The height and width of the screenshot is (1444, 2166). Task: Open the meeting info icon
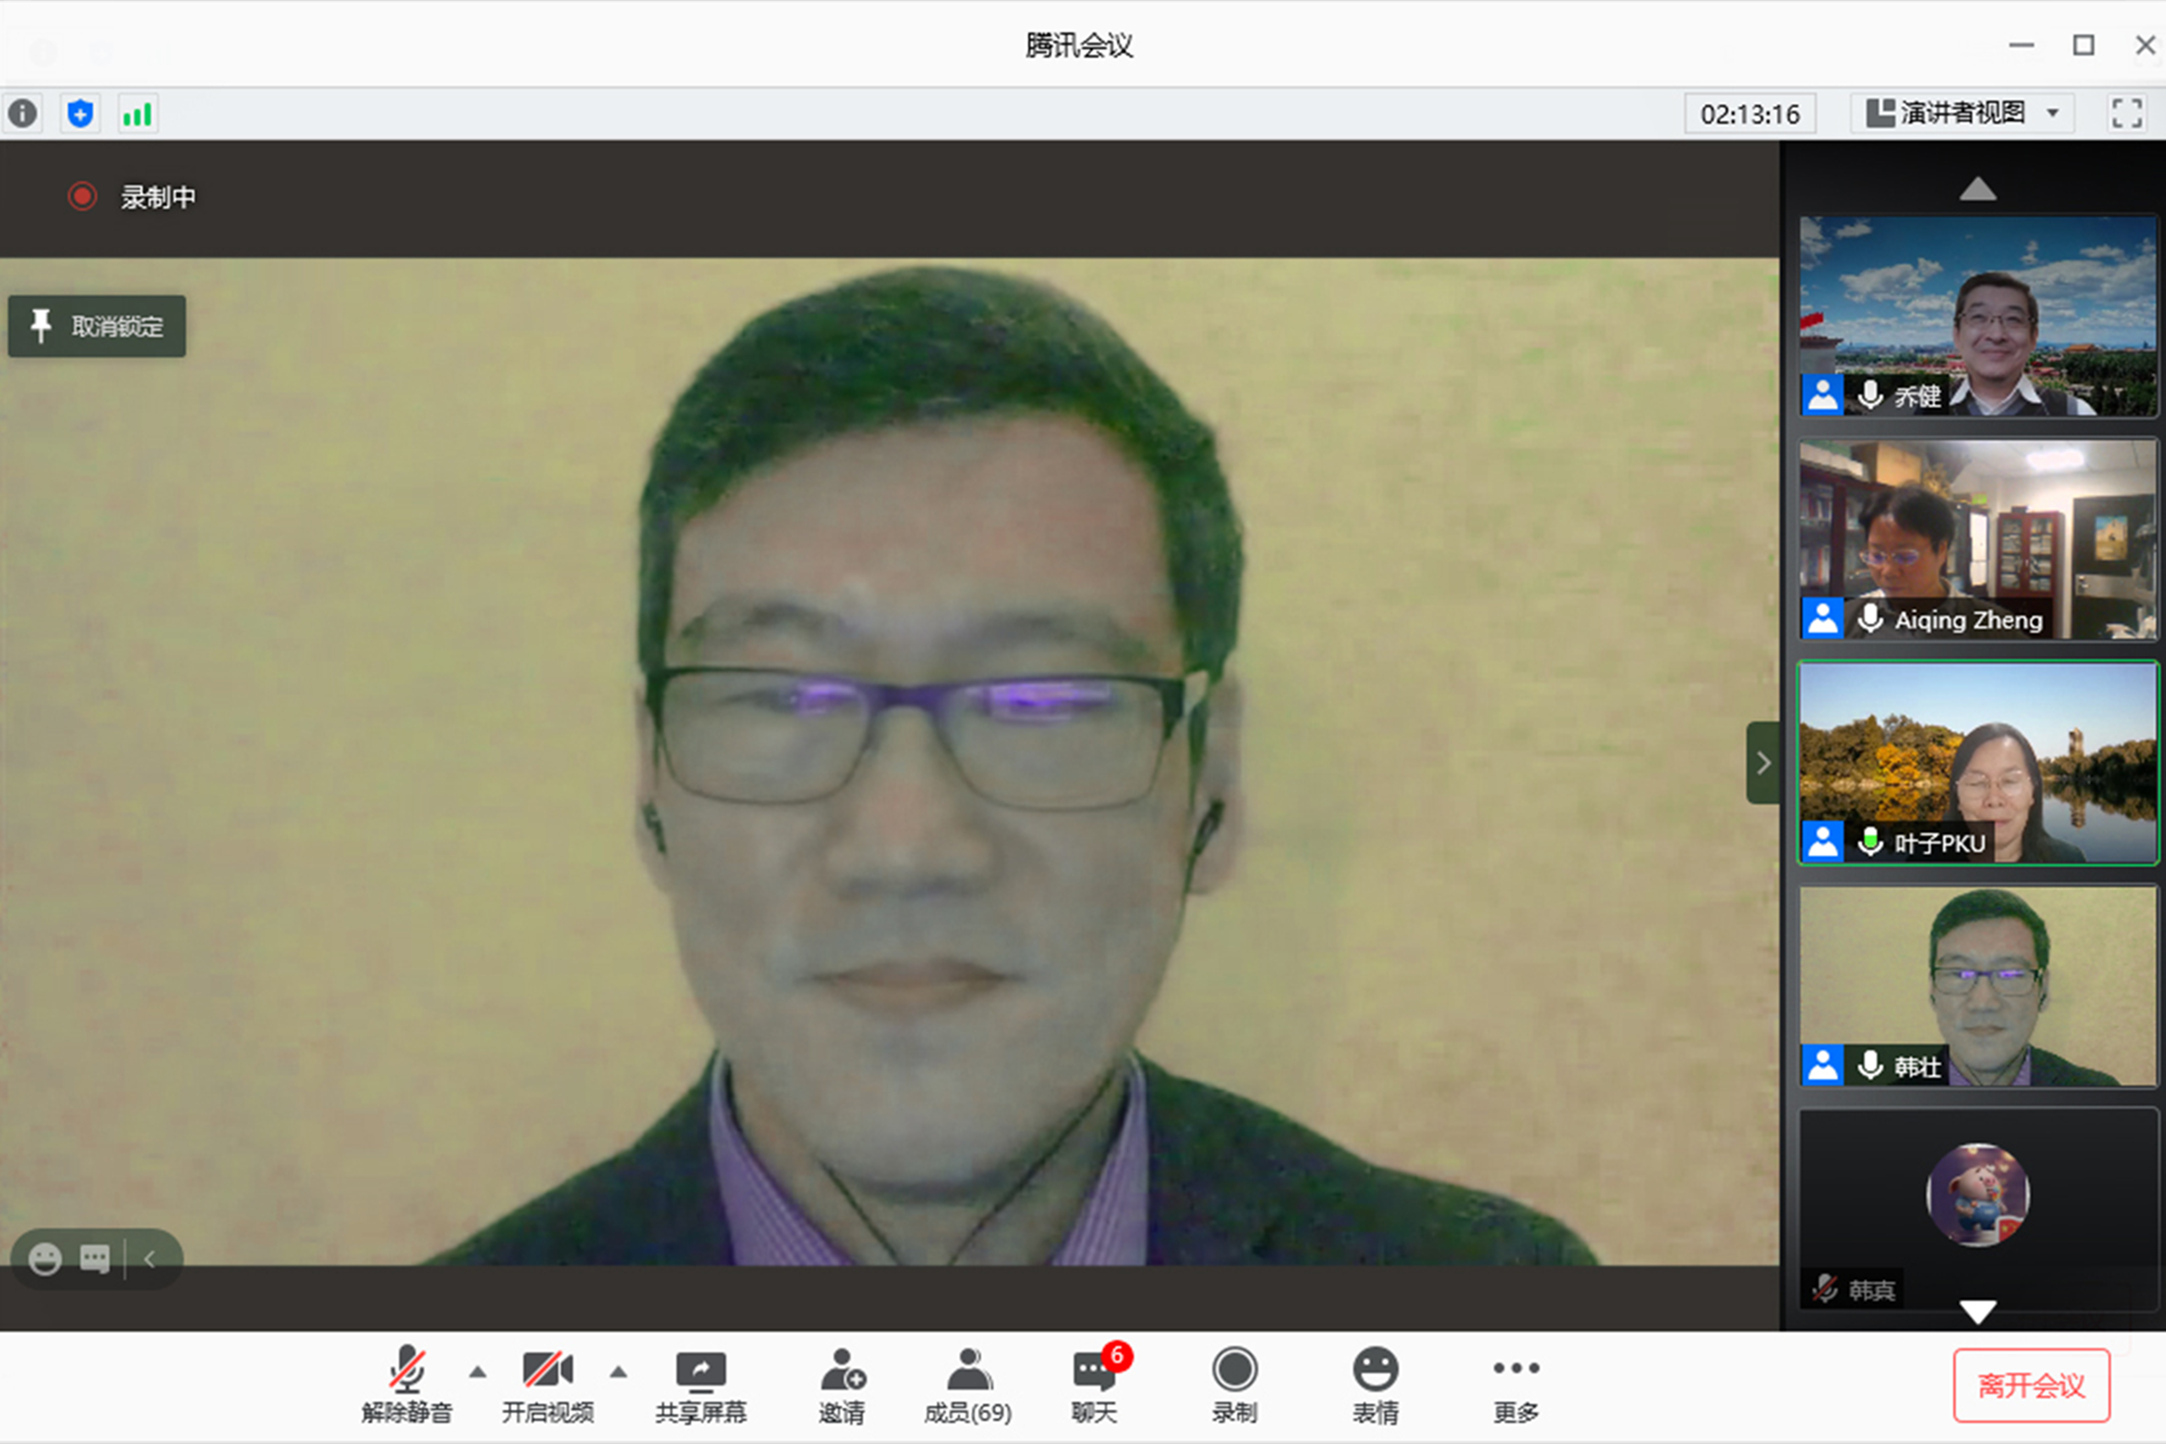23,114
